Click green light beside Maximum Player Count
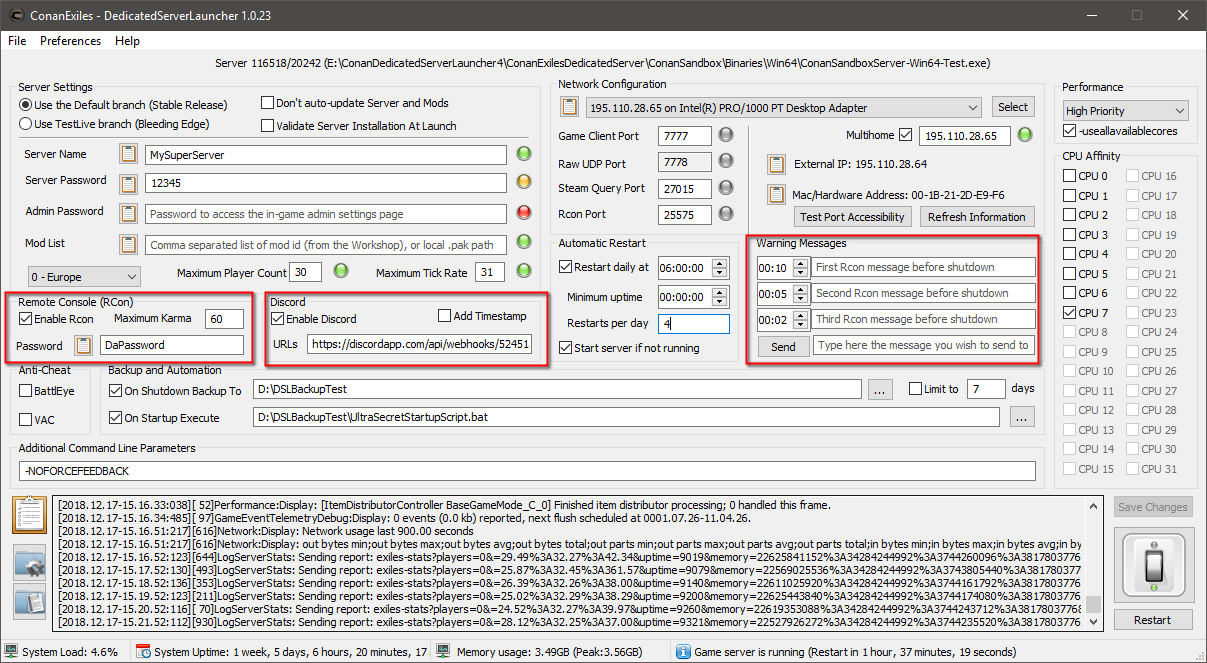Image resolution: width=1207 pixels, height=663 pixels. click(340, 272)
